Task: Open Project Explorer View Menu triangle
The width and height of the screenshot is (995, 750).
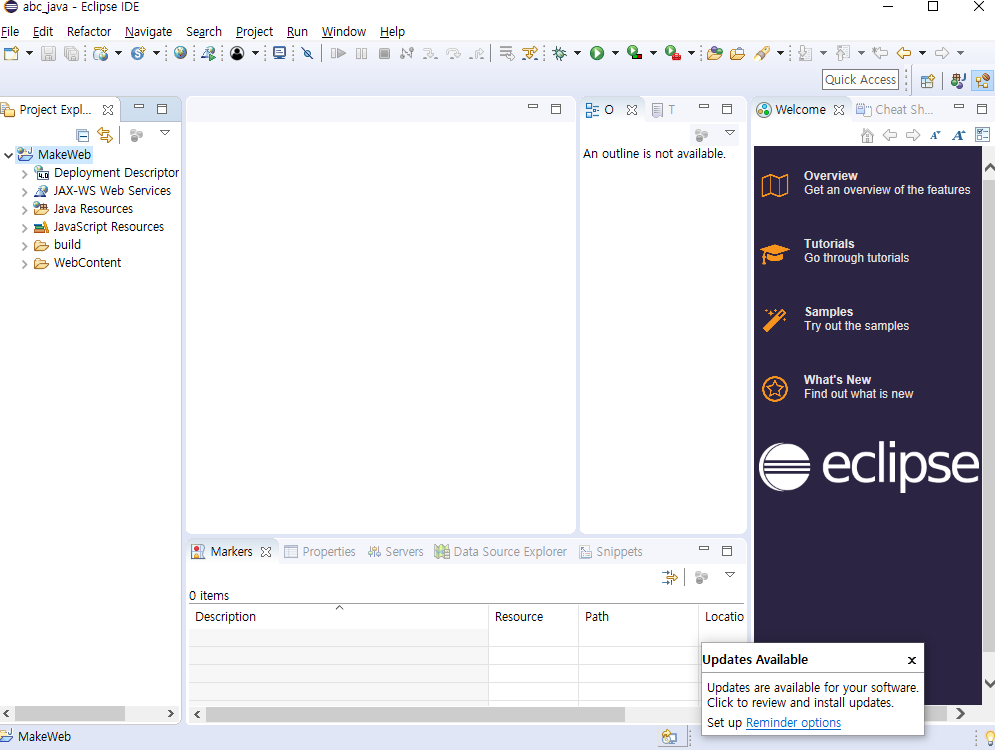Action: (165, 133)
